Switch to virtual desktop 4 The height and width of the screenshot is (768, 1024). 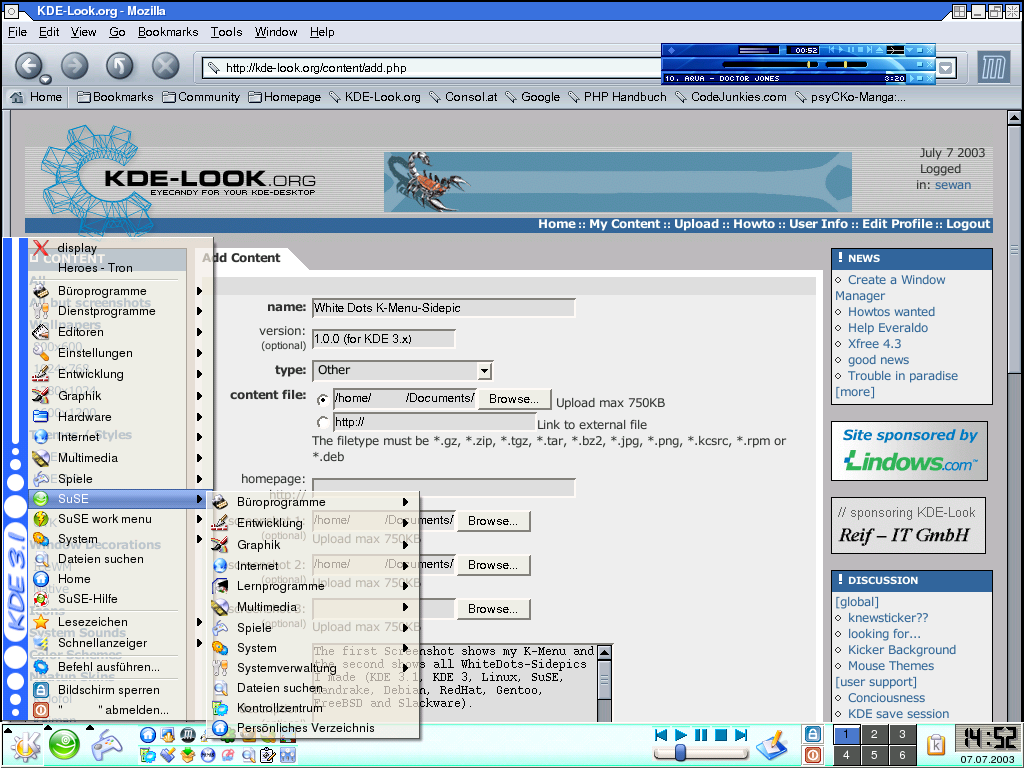[846, 755]
